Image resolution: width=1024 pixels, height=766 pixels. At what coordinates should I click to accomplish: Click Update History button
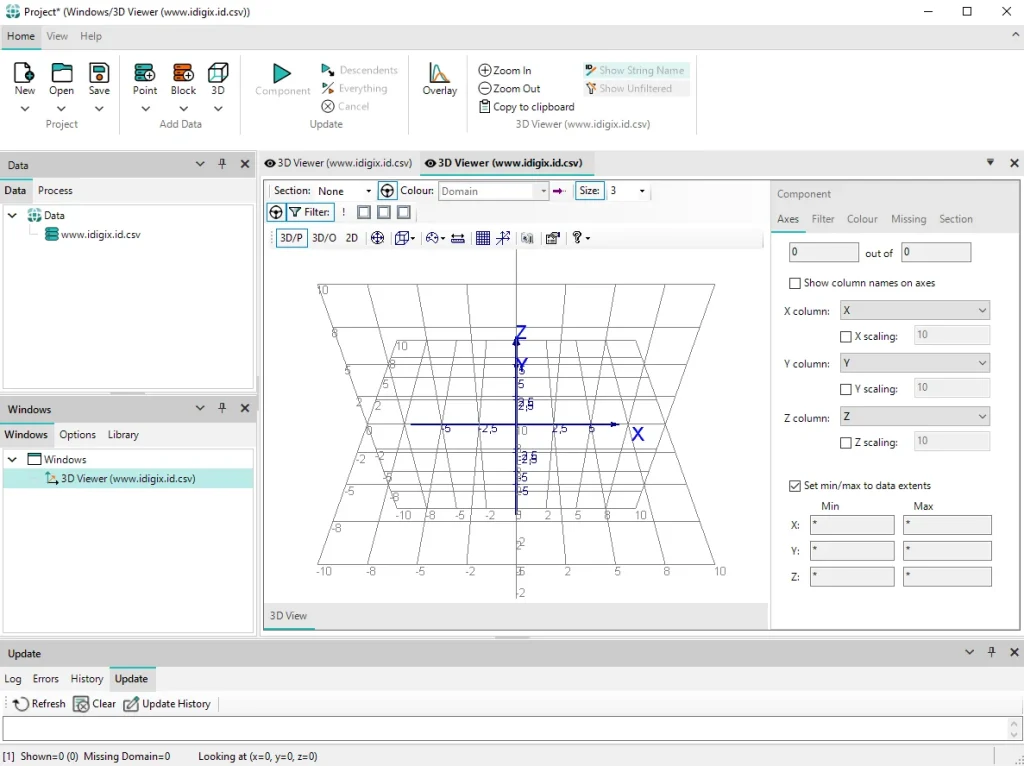[x=167, y=703]
